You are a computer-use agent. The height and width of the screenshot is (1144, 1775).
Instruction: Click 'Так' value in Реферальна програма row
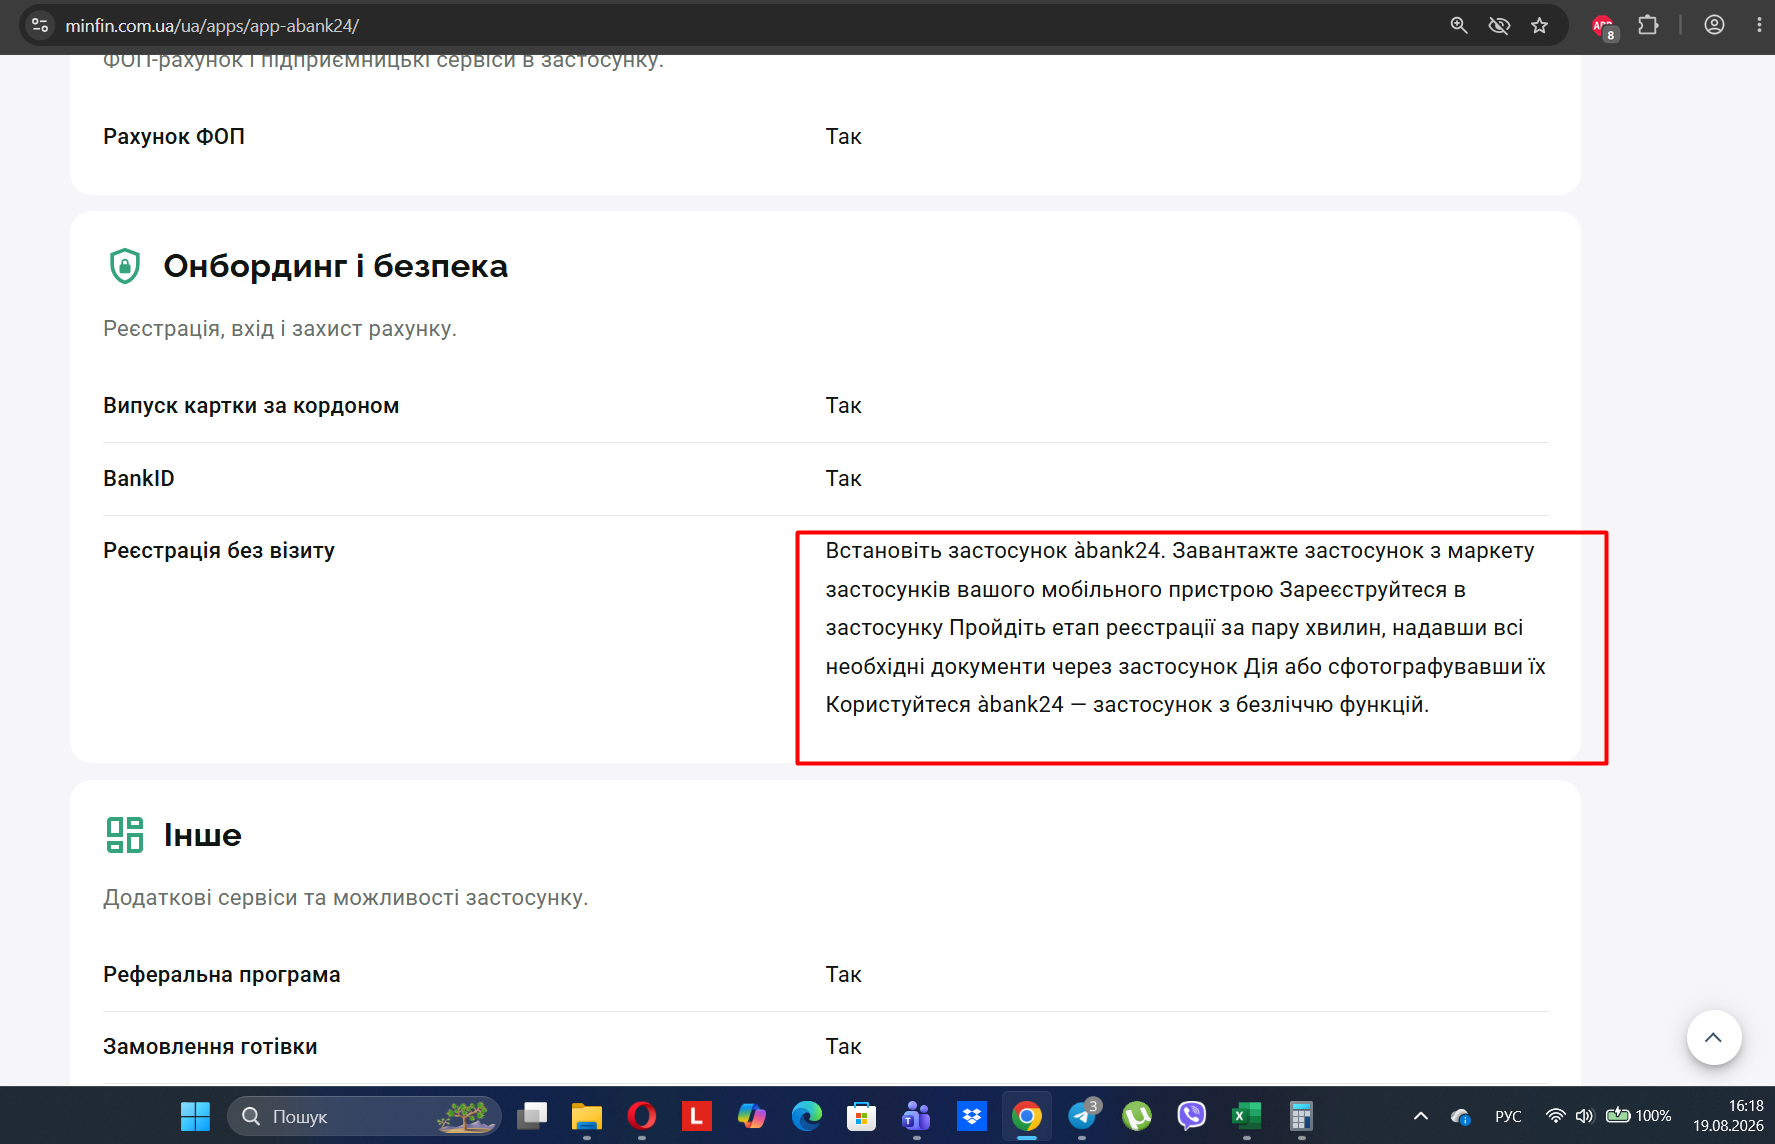[843, 974]
